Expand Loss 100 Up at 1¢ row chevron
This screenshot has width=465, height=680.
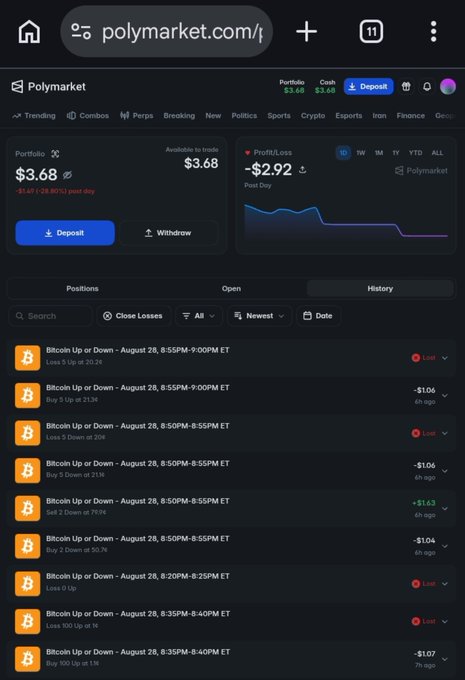tap(445, 621)
